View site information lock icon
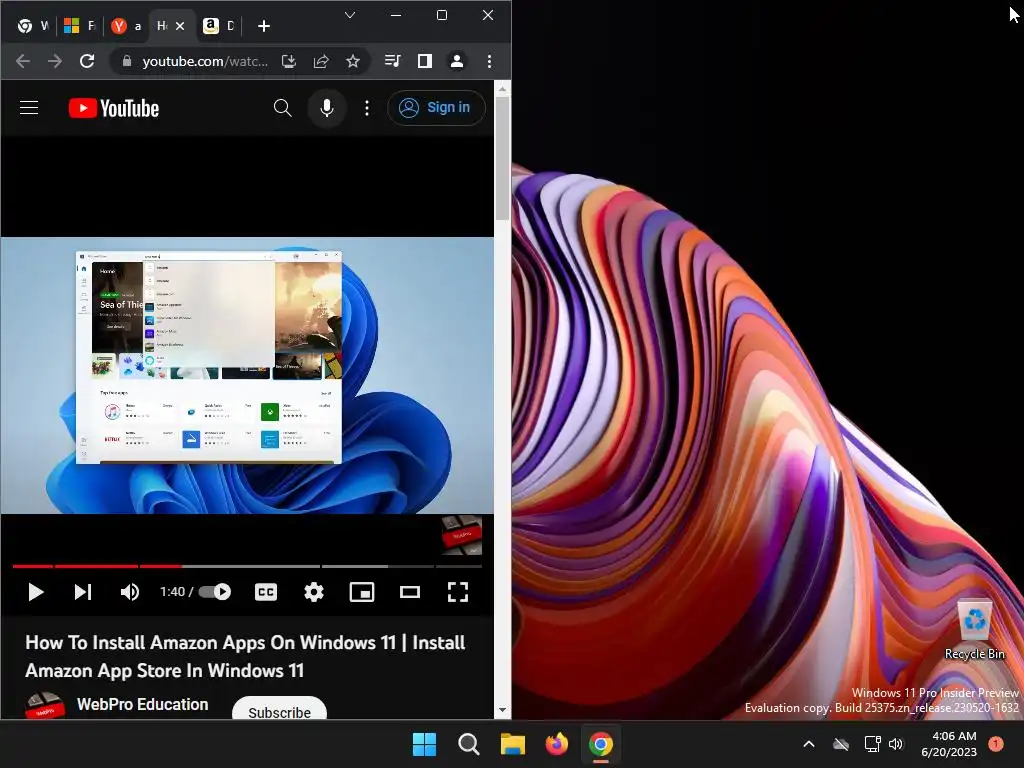 [127, 61]
